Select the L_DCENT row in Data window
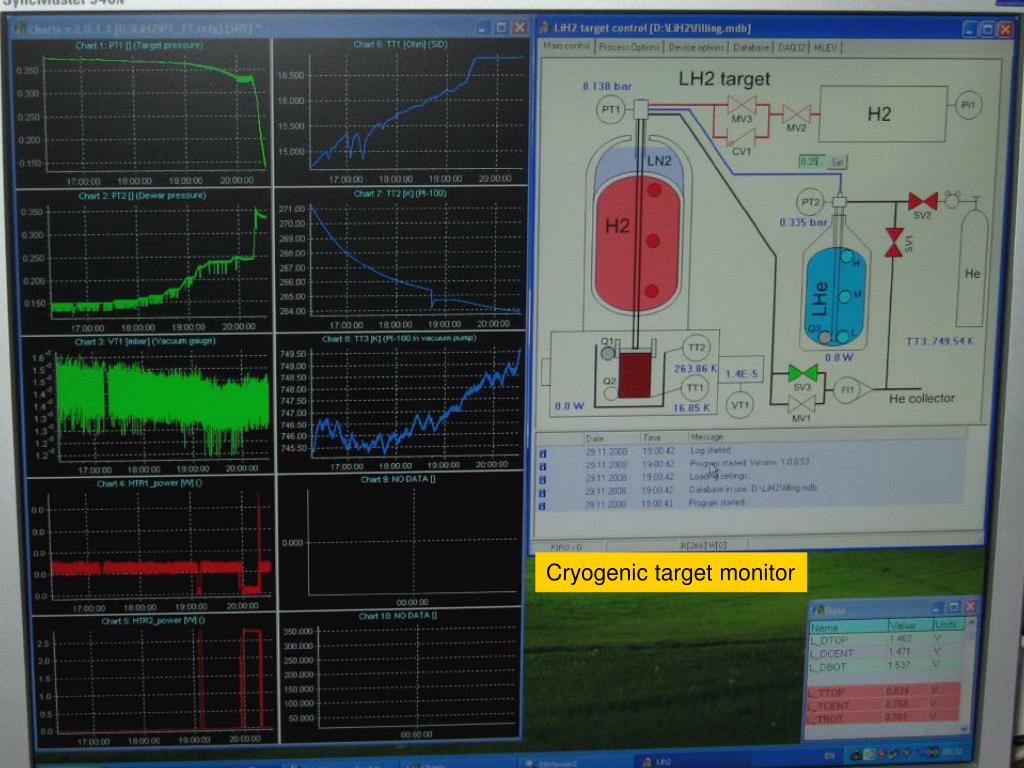The height and width of the screenshot is (768, 1024). (x=885, y=653)
